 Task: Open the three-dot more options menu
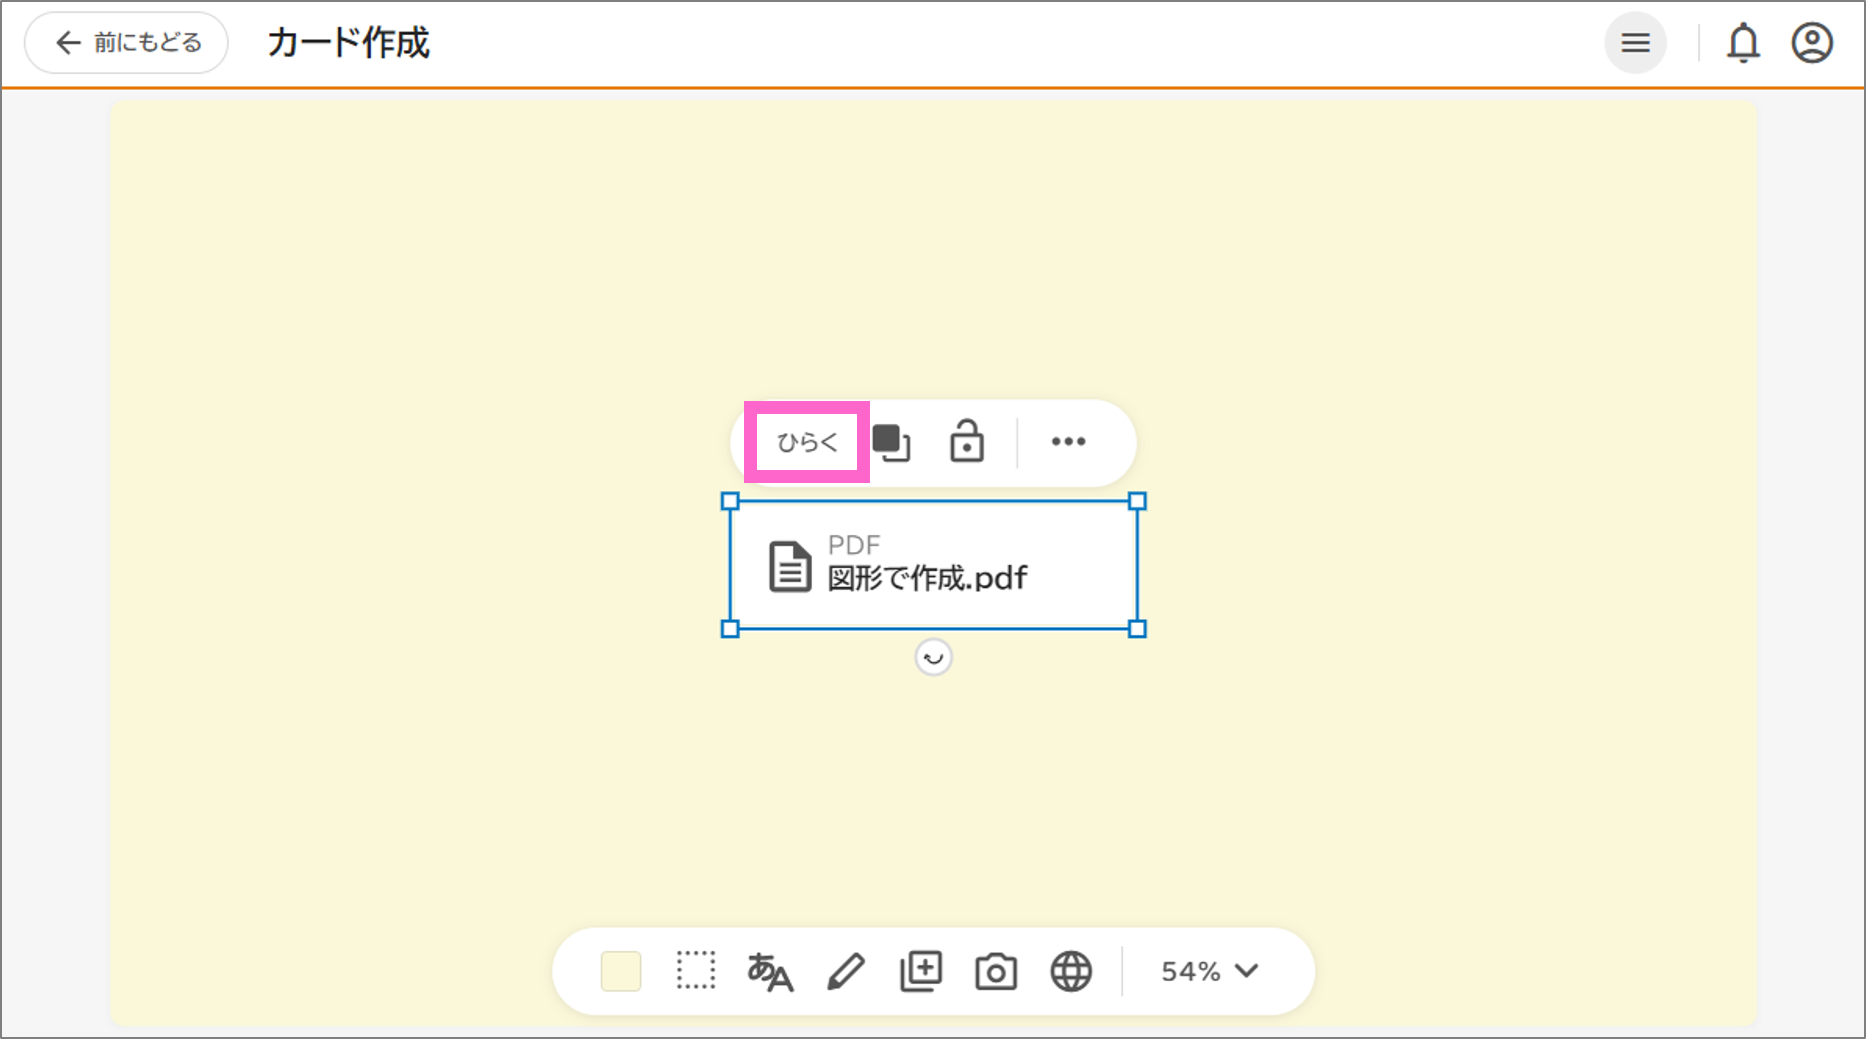coord(1069,442)
